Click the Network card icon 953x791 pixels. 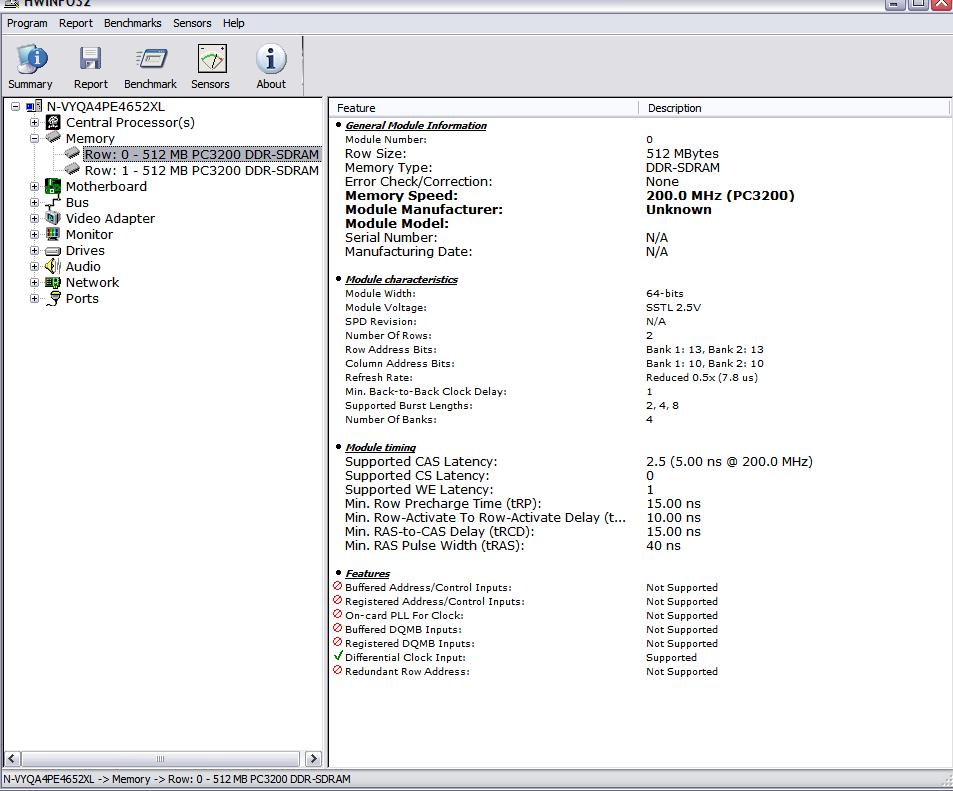click(x=53, y=282)
